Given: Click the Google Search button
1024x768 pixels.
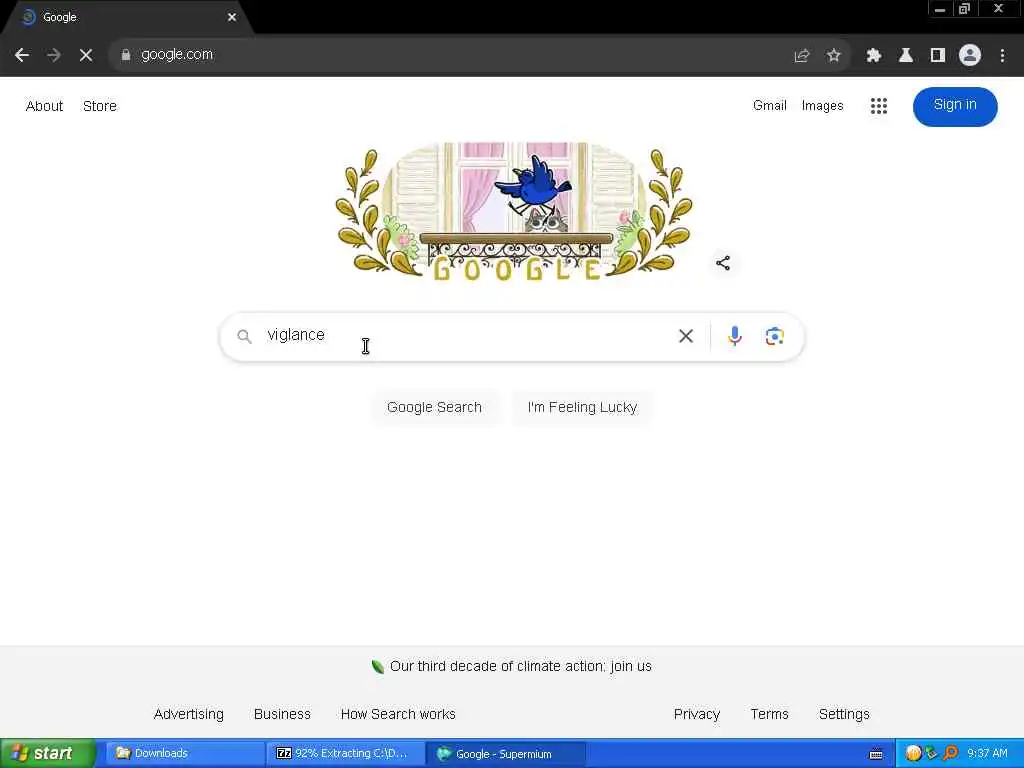Looking at the screenshot, I should (434, 407).
